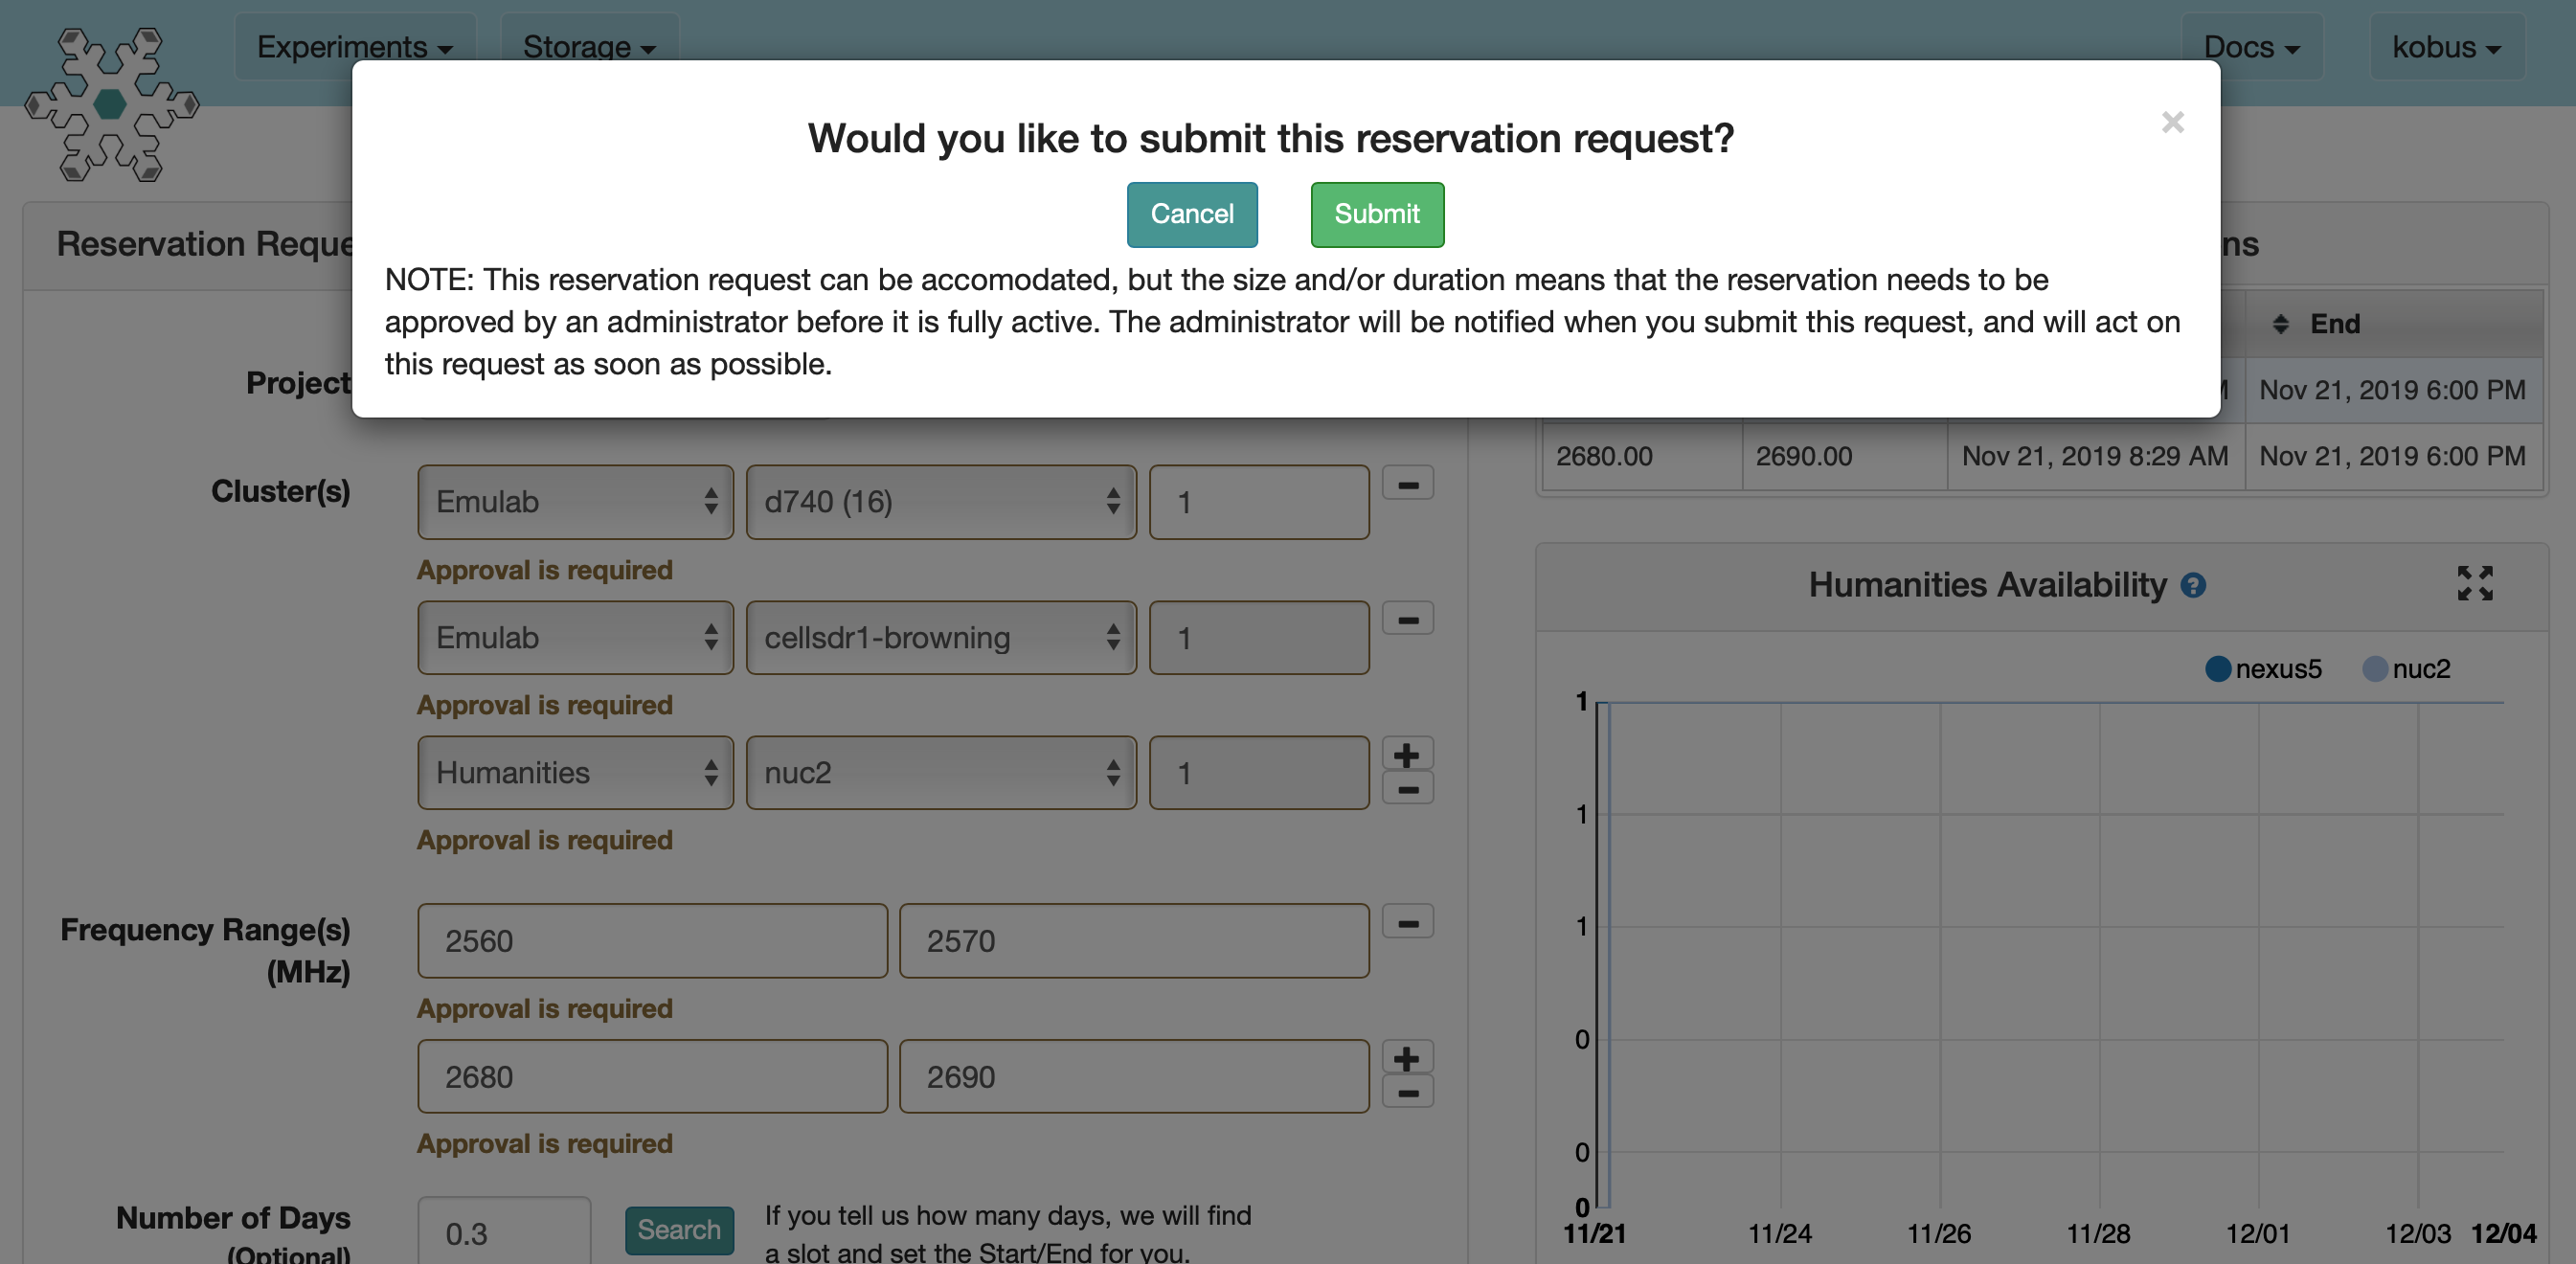2576x1264 pixels.
Task: Open the Storage menu
Action: 589,46
